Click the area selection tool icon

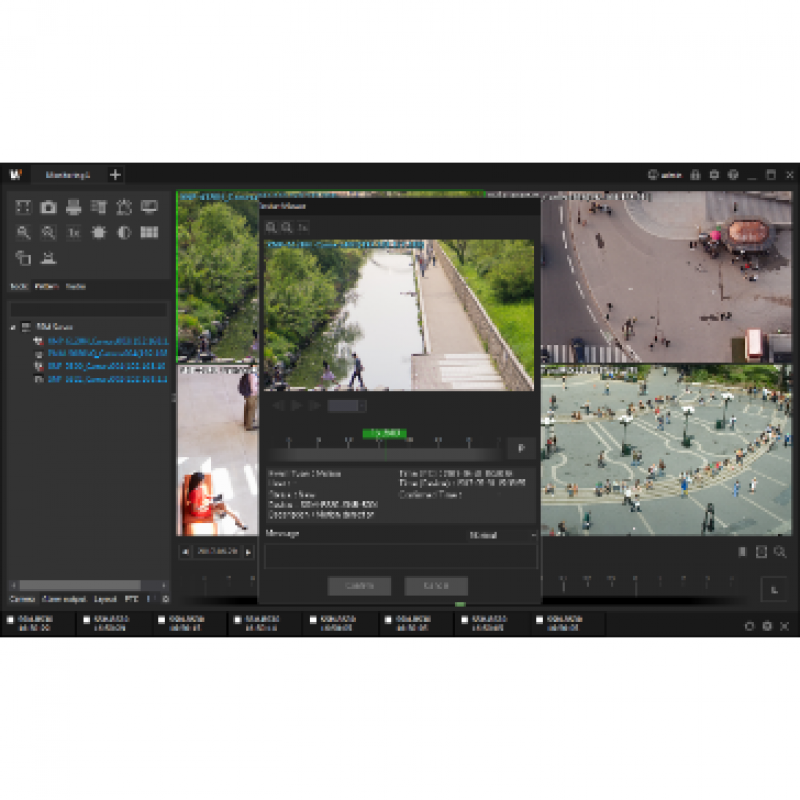pos(23,207)
